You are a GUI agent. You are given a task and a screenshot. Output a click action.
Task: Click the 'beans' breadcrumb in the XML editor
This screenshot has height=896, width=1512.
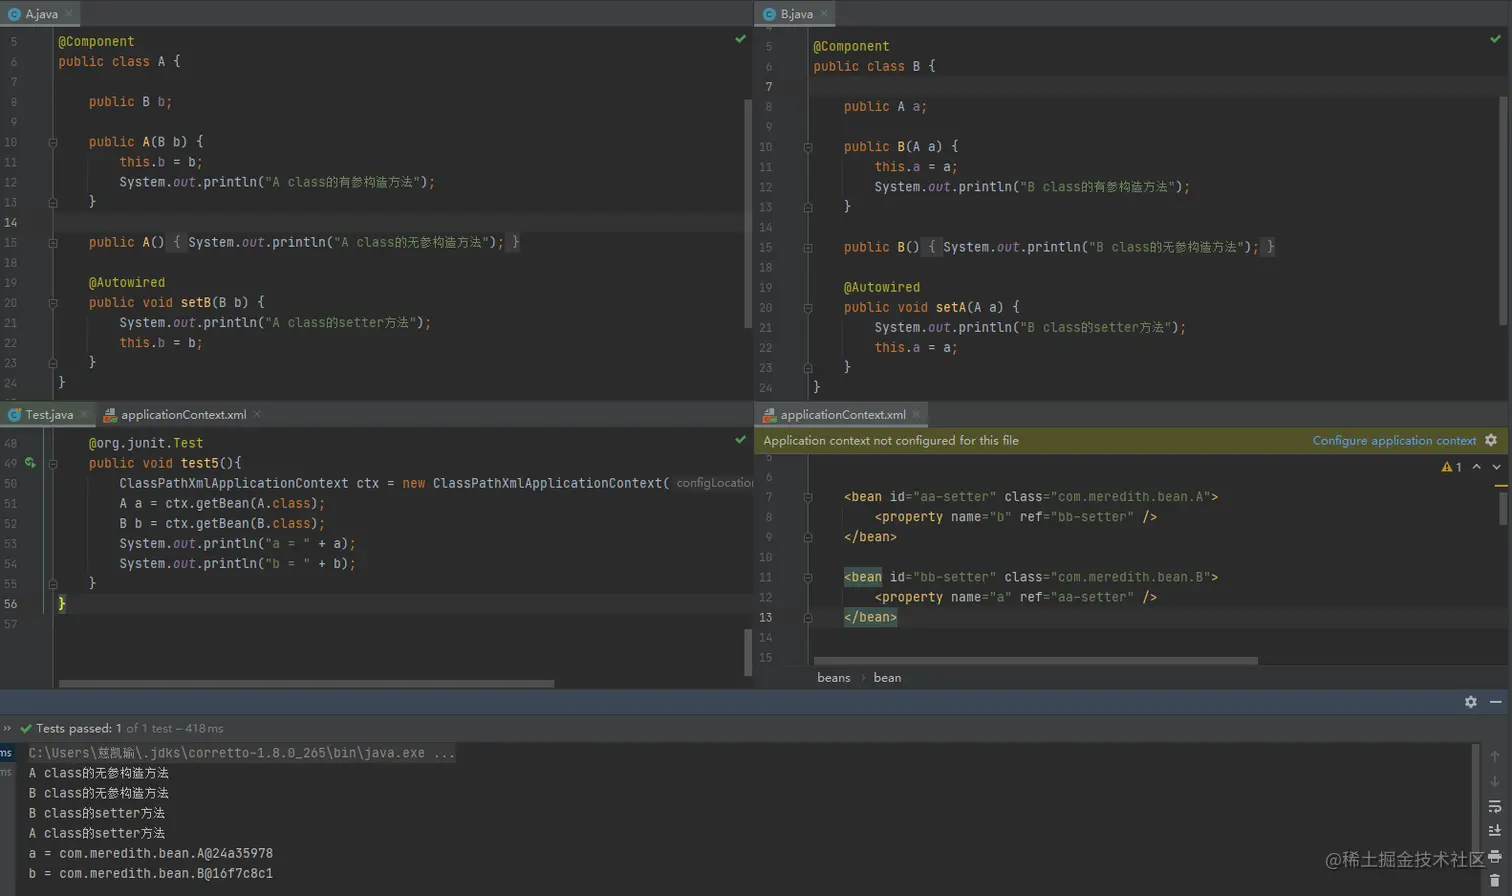coord(833,678)
